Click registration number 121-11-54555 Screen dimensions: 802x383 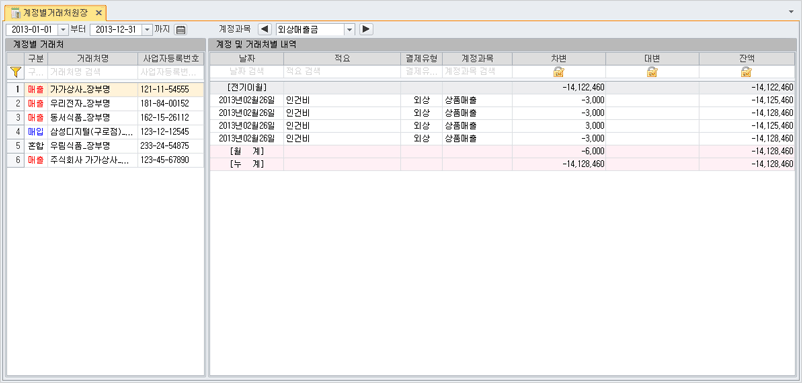coord(164,89)
